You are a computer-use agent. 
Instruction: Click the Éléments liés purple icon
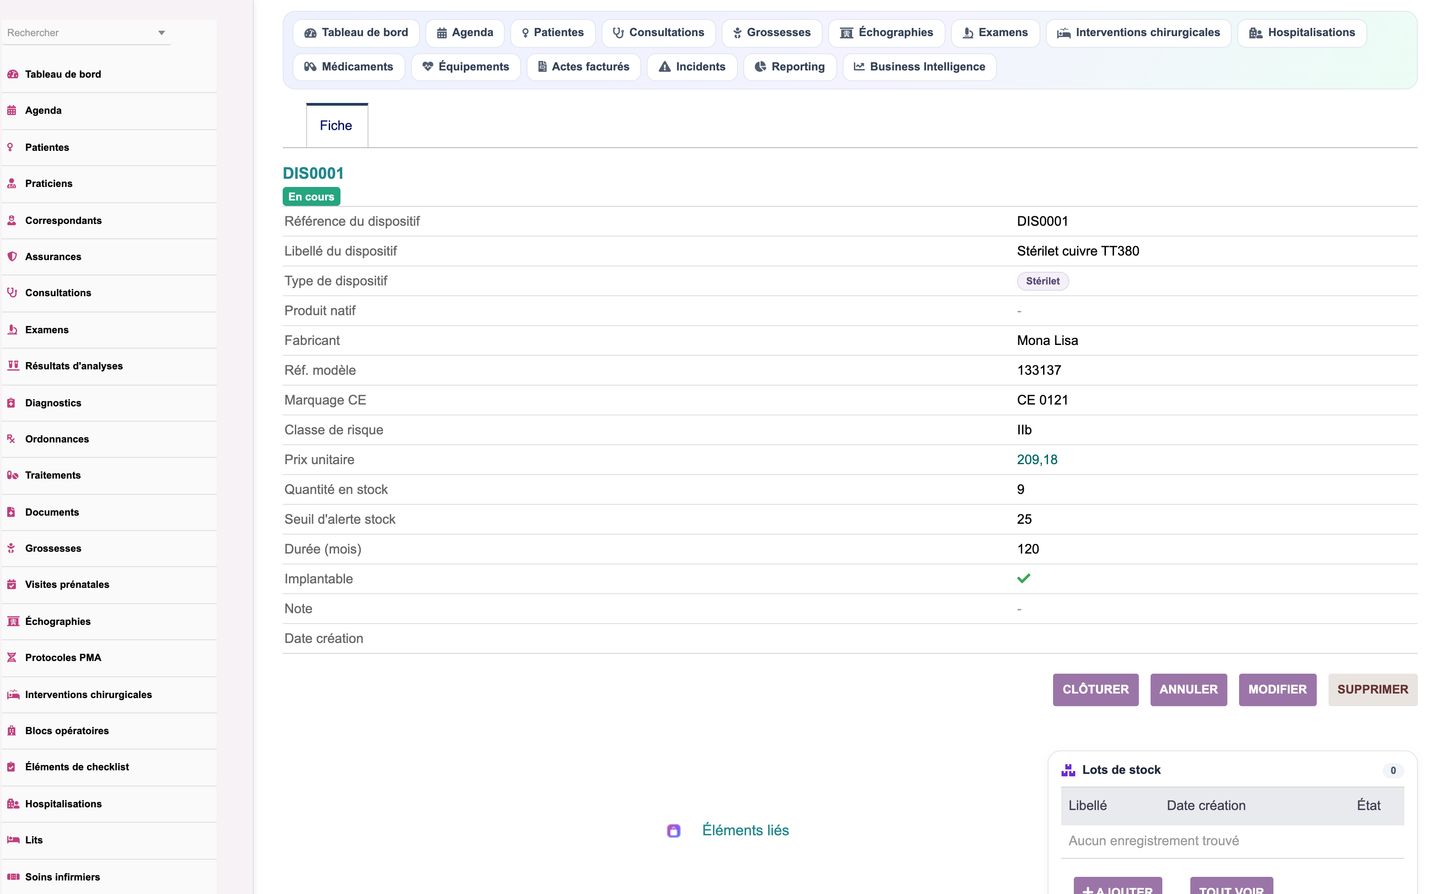tap(674, 831)
